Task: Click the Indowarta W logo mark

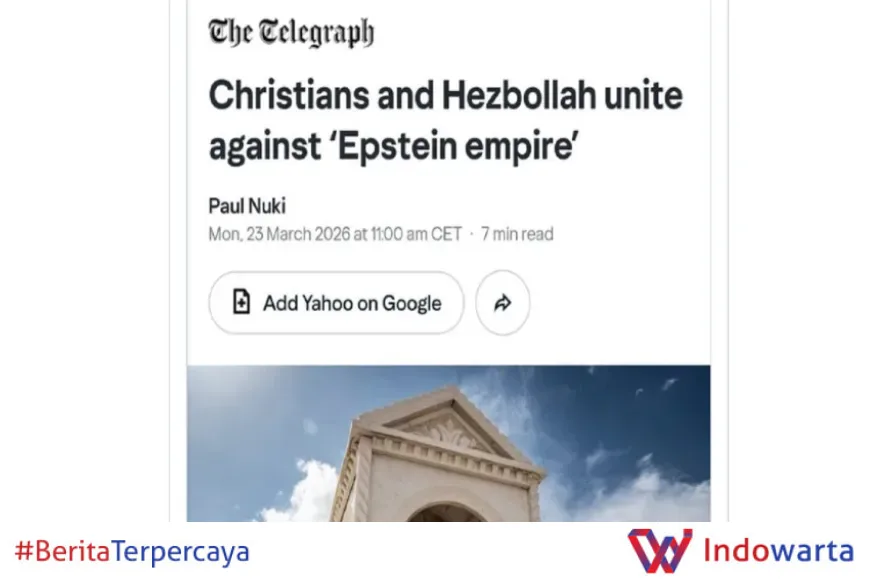Action: (x=660, y=550)
